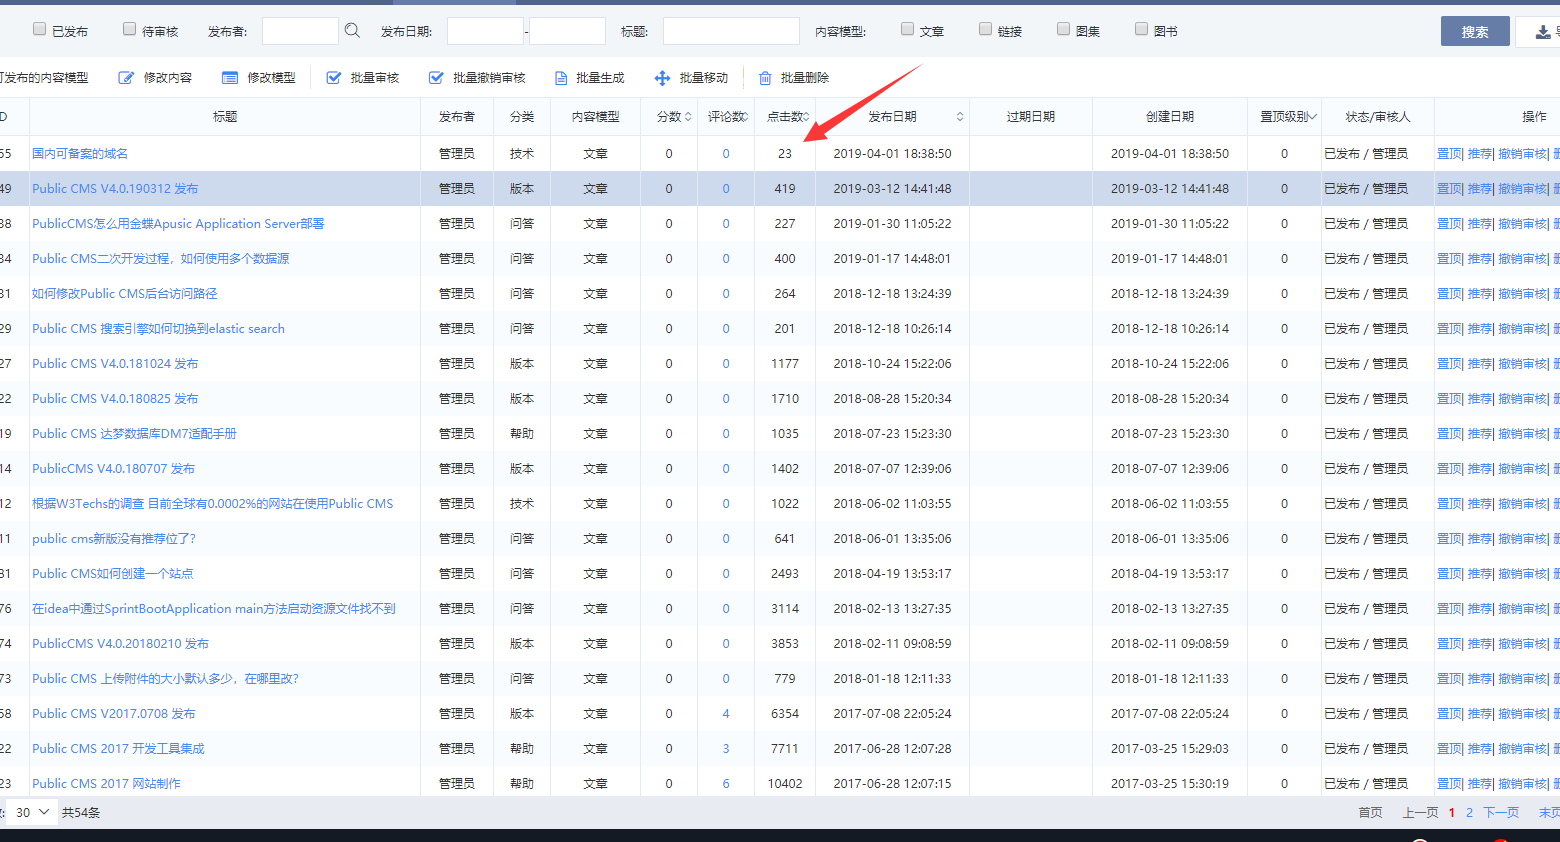Open article Public CMS V4.0.190312 发布
The image size is (1560, 842).
(x=115, y=189)
